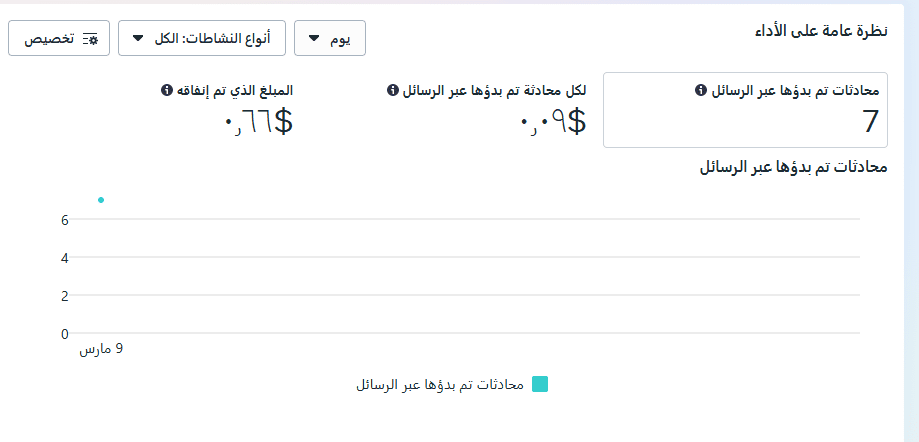Image resolution: width=919 pixels, height=442 pixels.
Task: Click info icon beside المبلغ الذي تم إنفاقه
Action: pos(166,90)
